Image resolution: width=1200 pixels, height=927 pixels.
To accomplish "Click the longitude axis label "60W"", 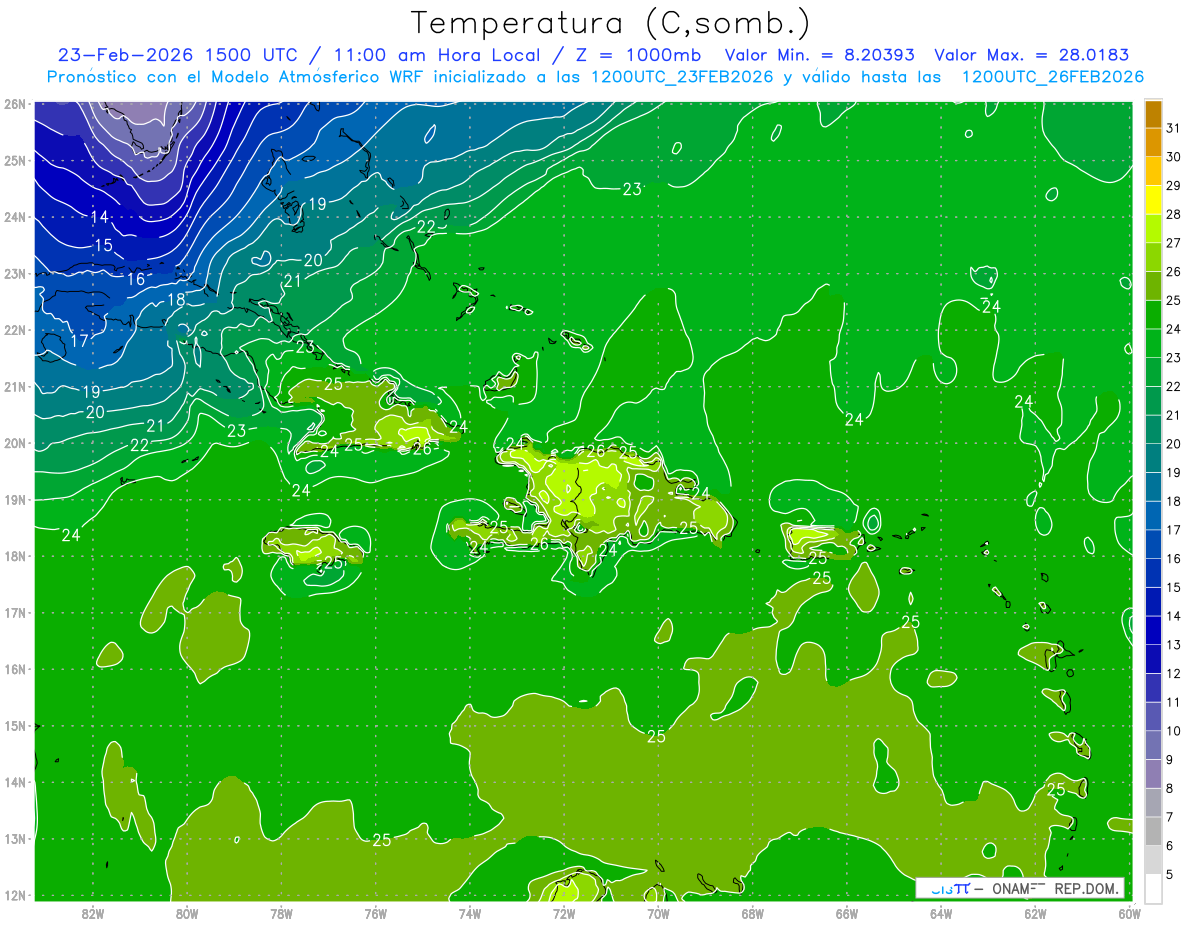I will [1129, 913].
